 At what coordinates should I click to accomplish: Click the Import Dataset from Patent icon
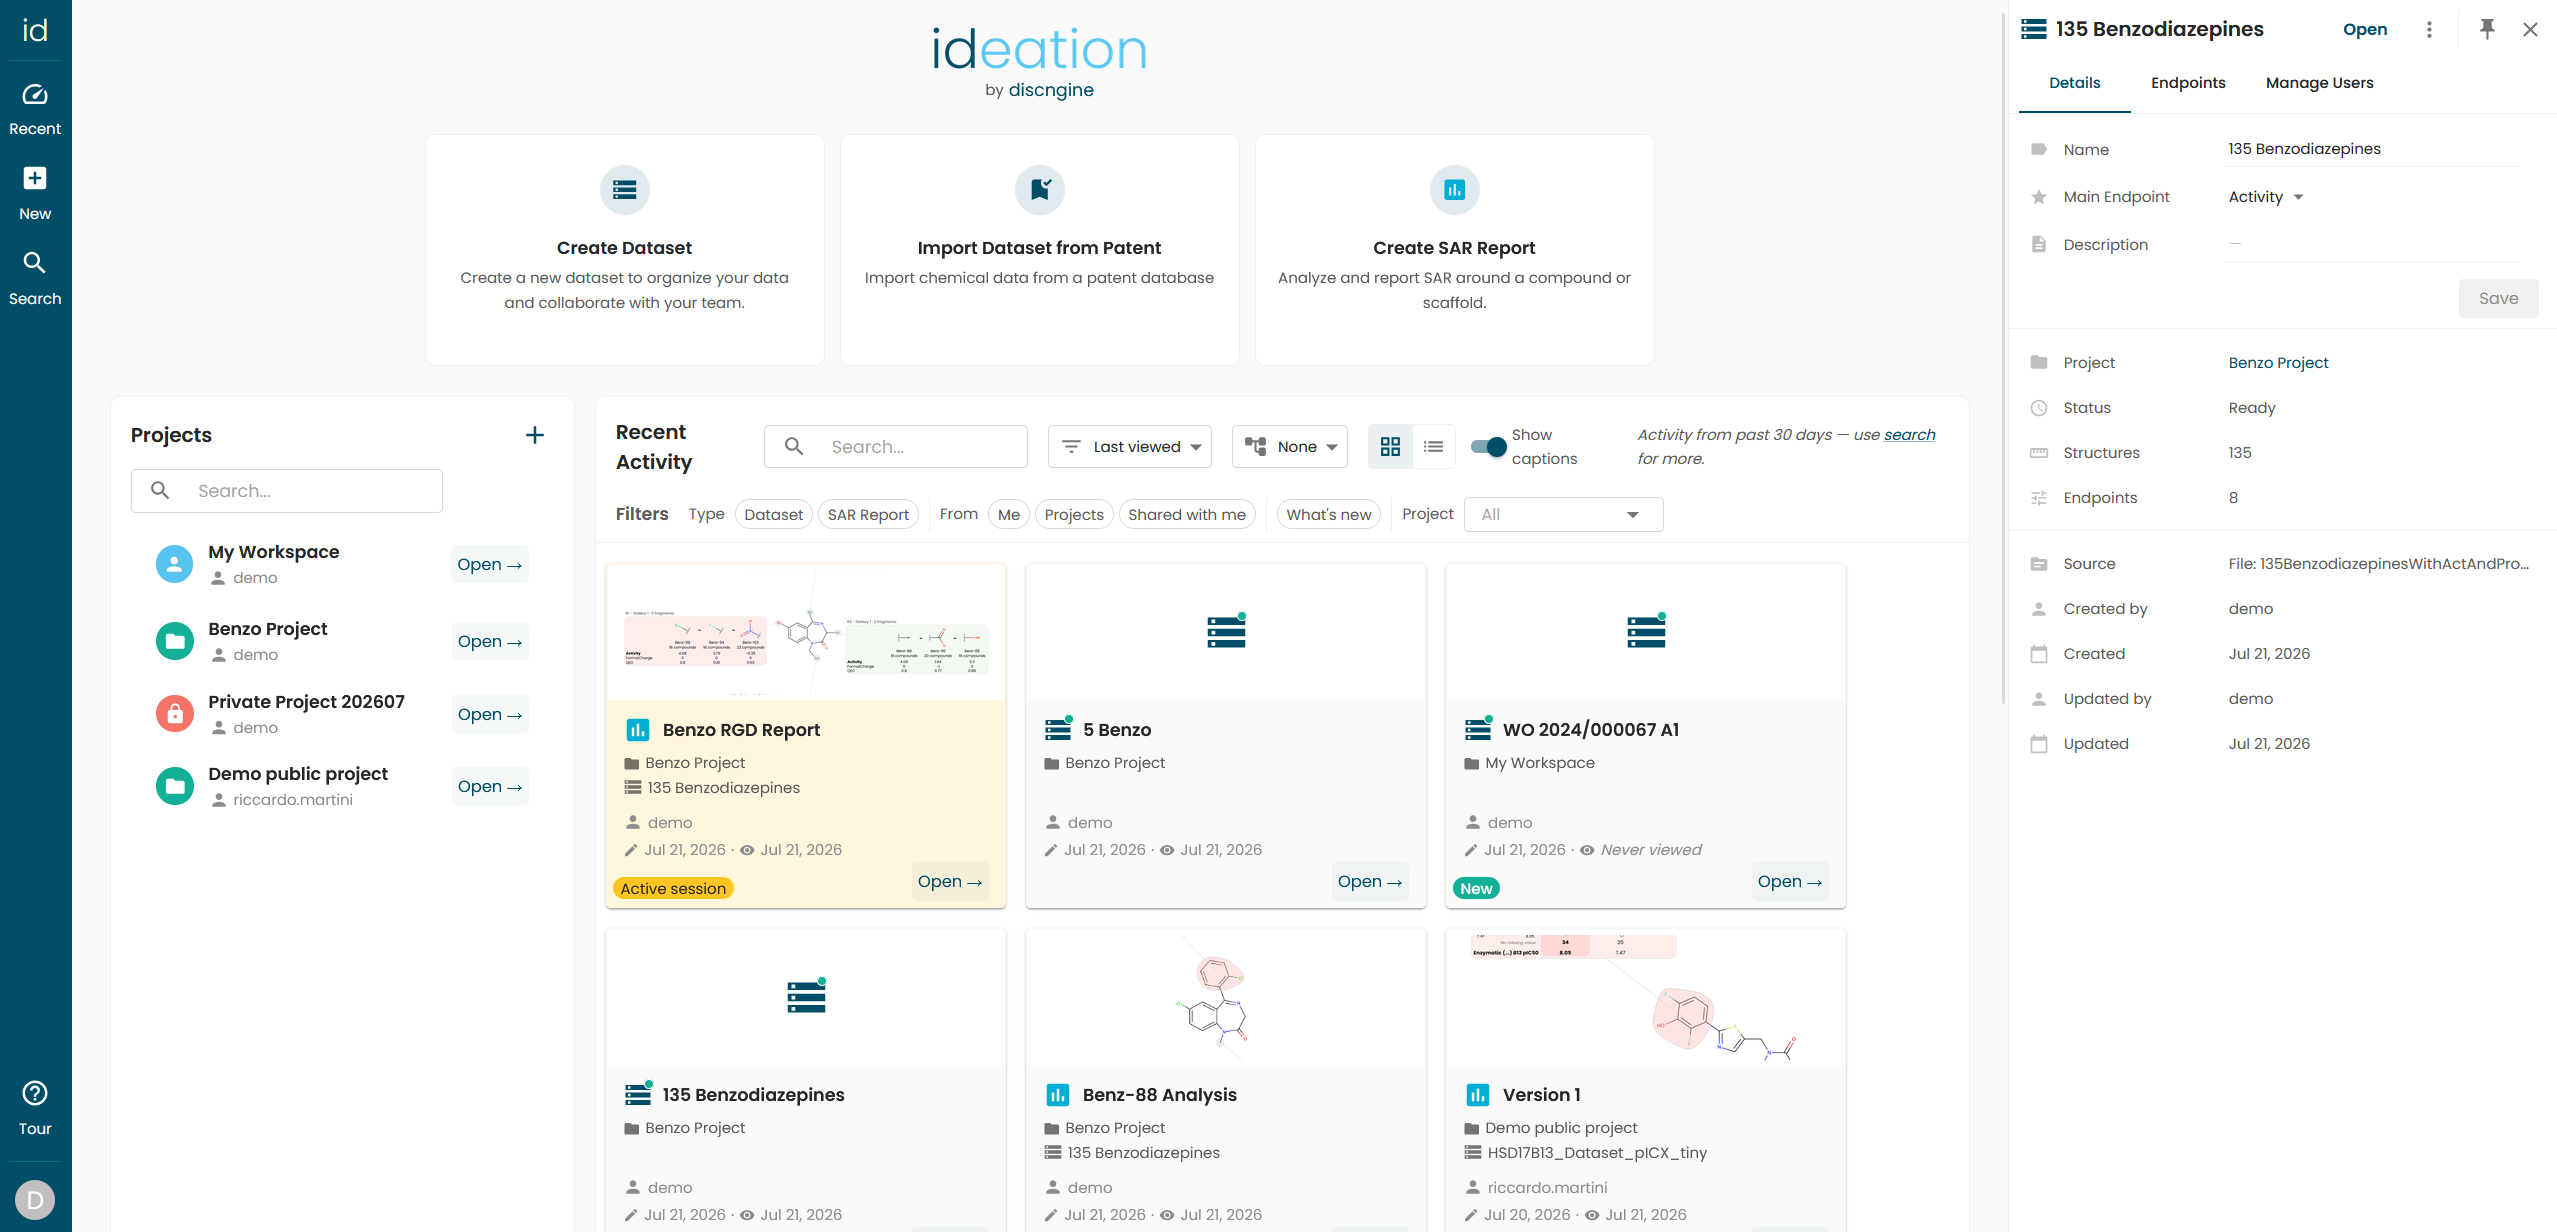(1040, 190)
